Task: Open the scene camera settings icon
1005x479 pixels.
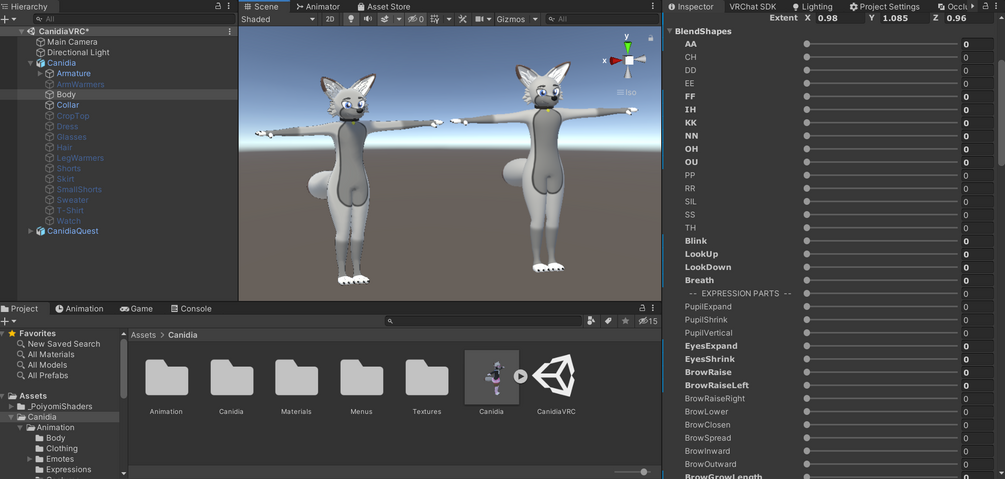Action: pos(479,19)
